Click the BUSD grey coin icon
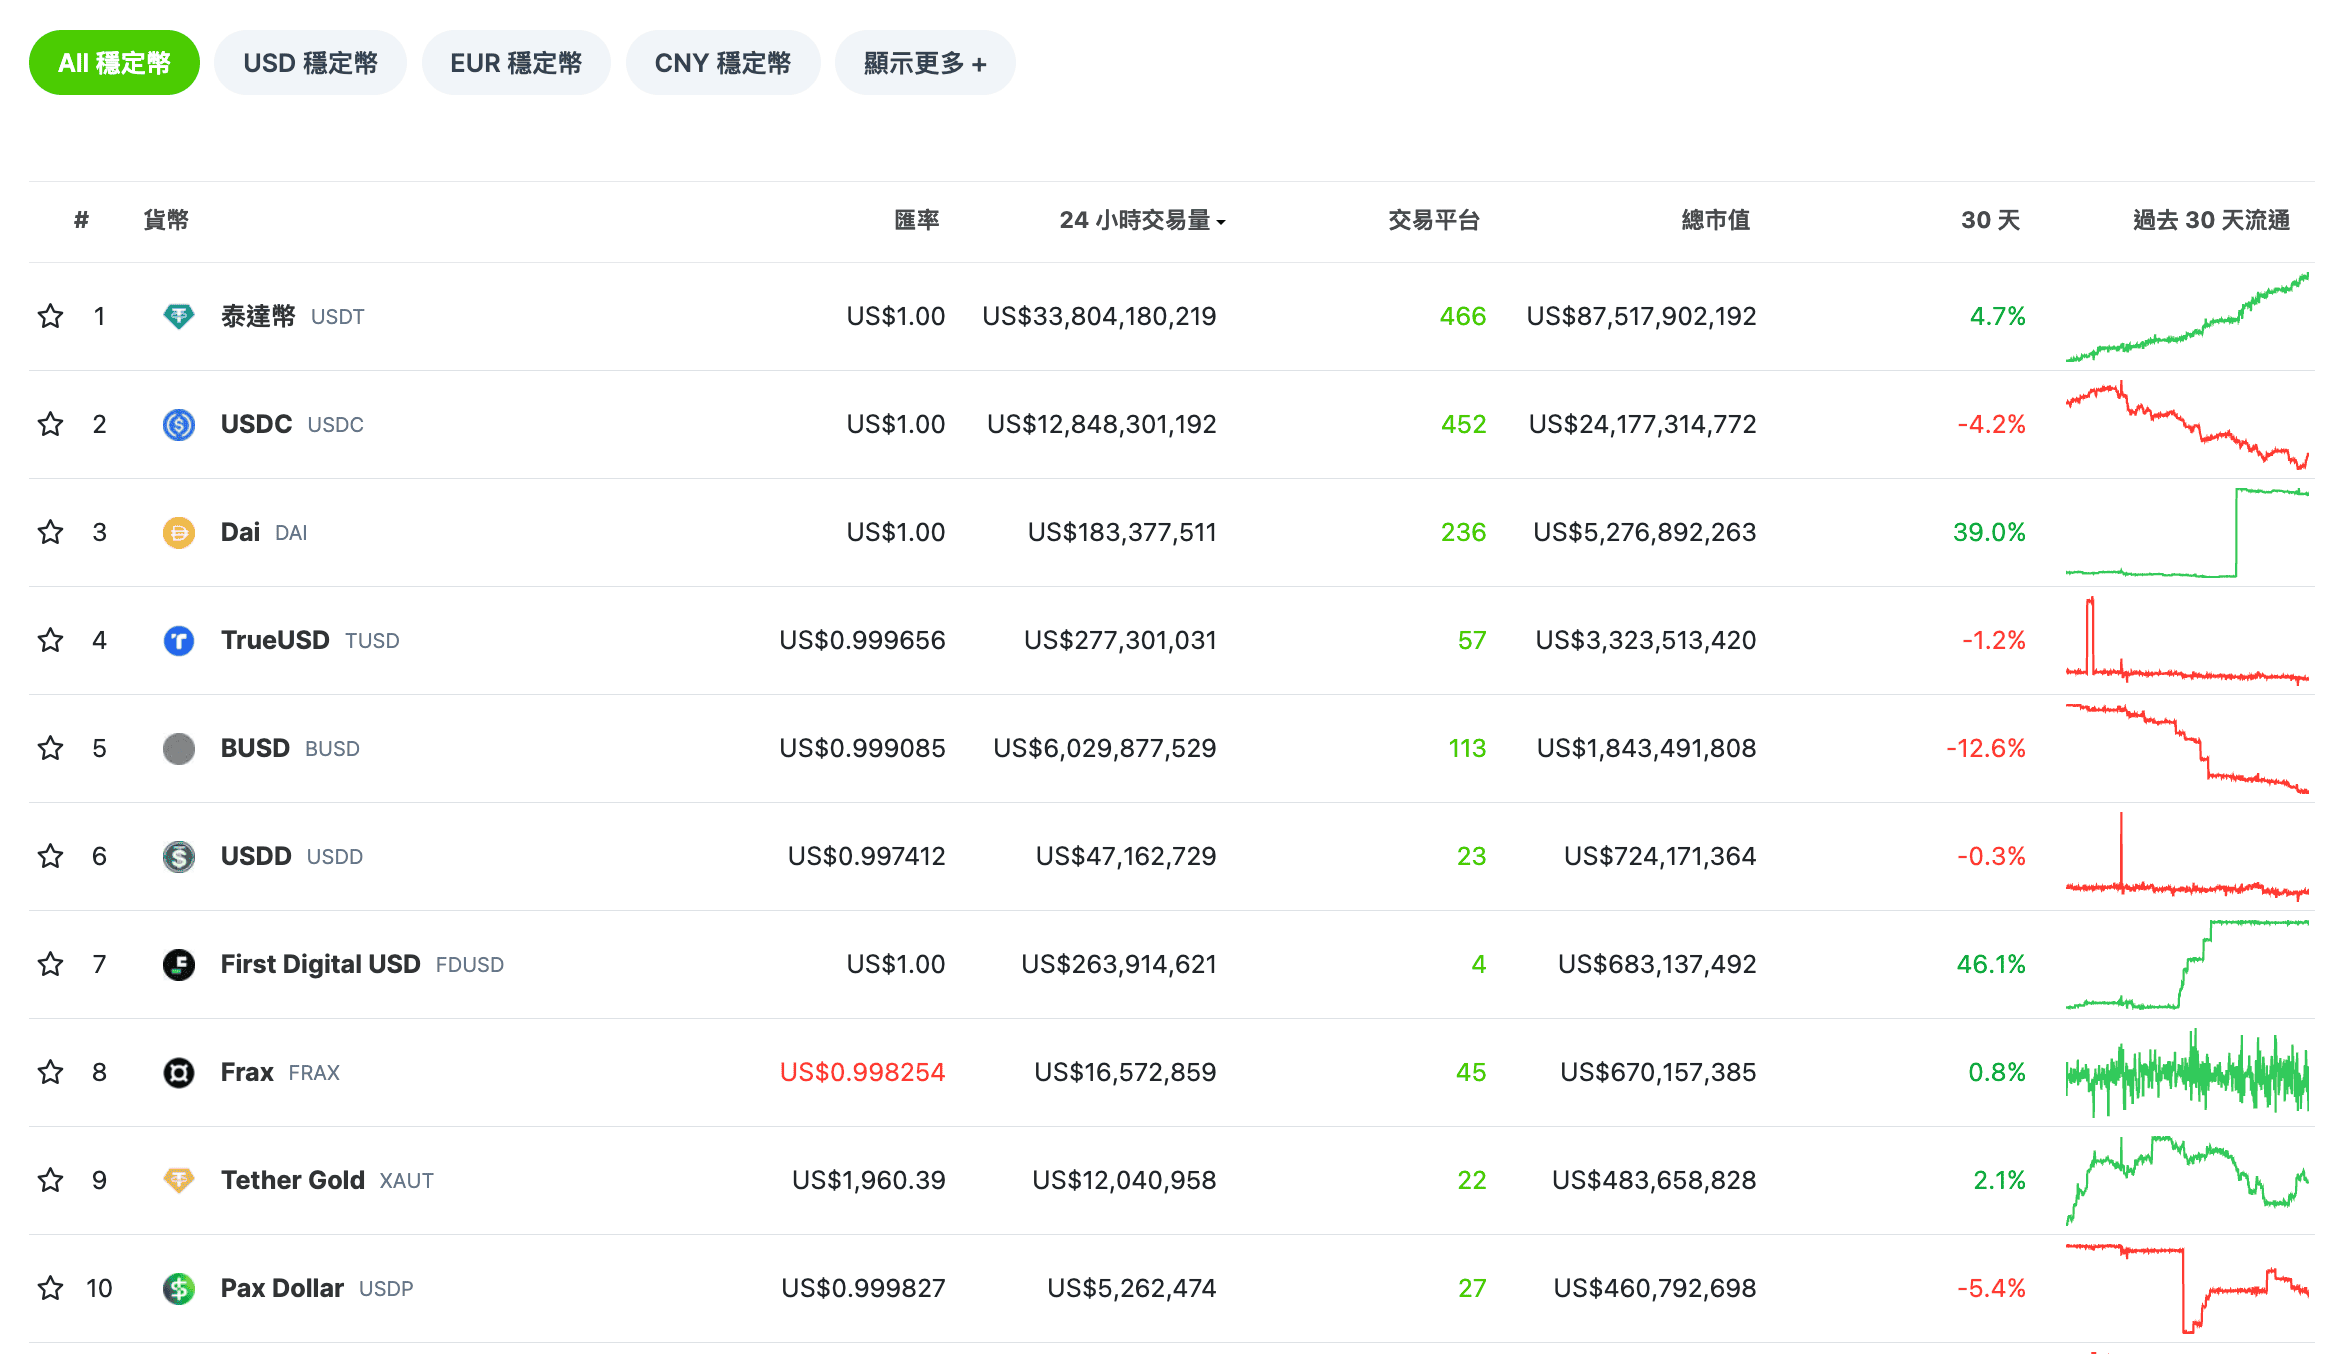The height and width of the screenshot is (1354, 2344). 179,749
